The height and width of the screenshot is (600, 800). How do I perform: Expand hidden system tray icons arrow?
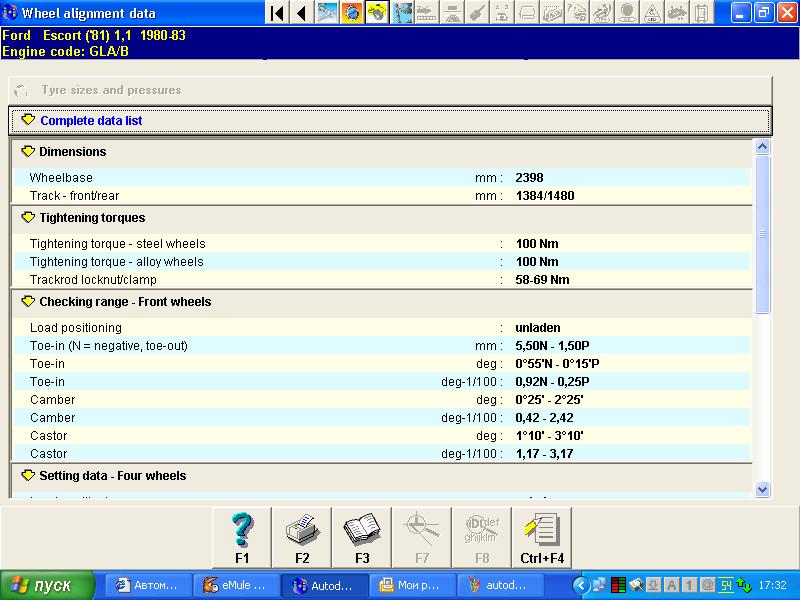click(x=581, y=585)
